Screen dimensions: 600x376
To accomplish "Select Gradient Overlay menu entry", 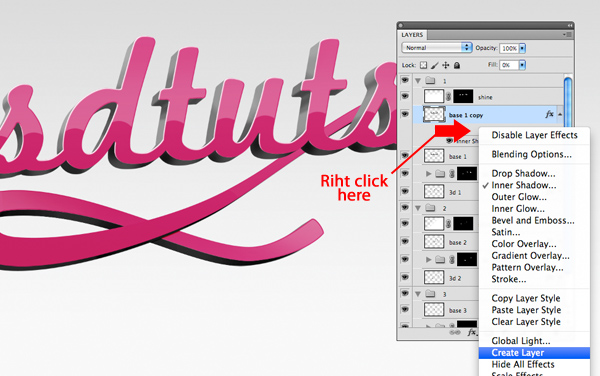I will (x=534, y=256).
